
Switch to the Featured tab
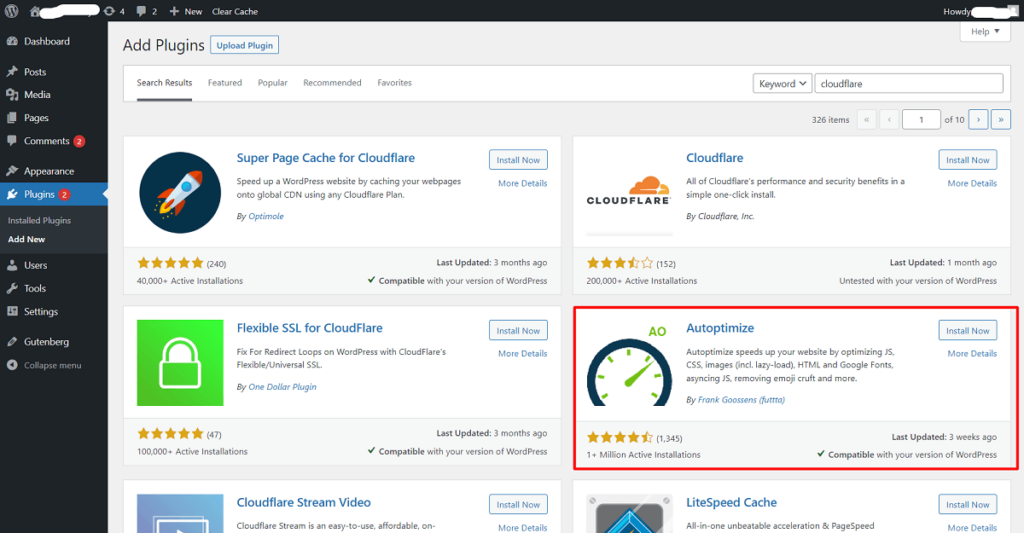225,83
